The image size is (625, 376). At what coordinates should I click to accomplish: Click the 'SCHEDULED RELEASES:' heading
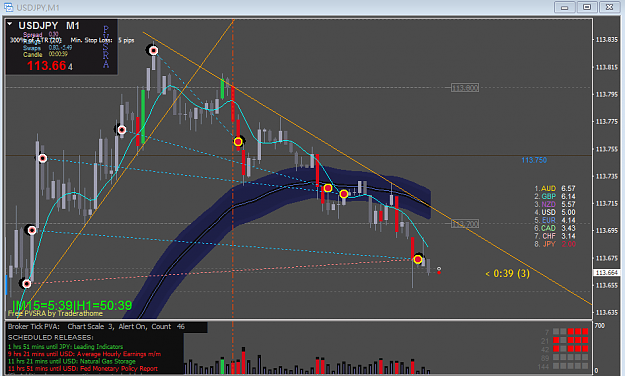pos(50,338)
